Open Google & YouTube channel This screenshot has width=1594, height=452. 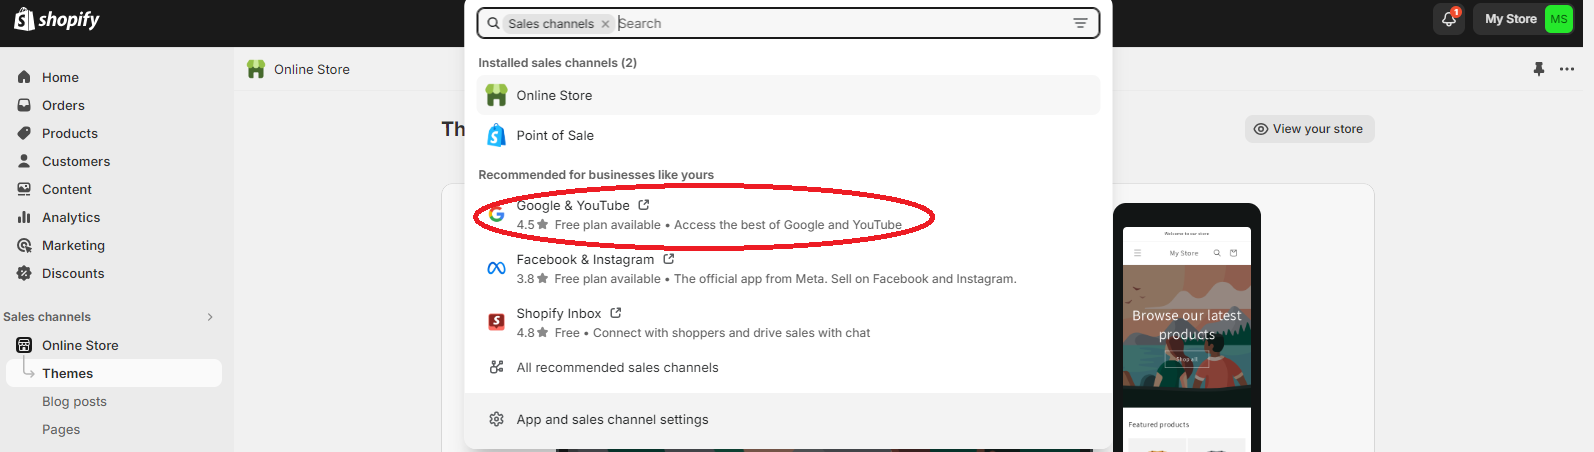pos(788,214)
